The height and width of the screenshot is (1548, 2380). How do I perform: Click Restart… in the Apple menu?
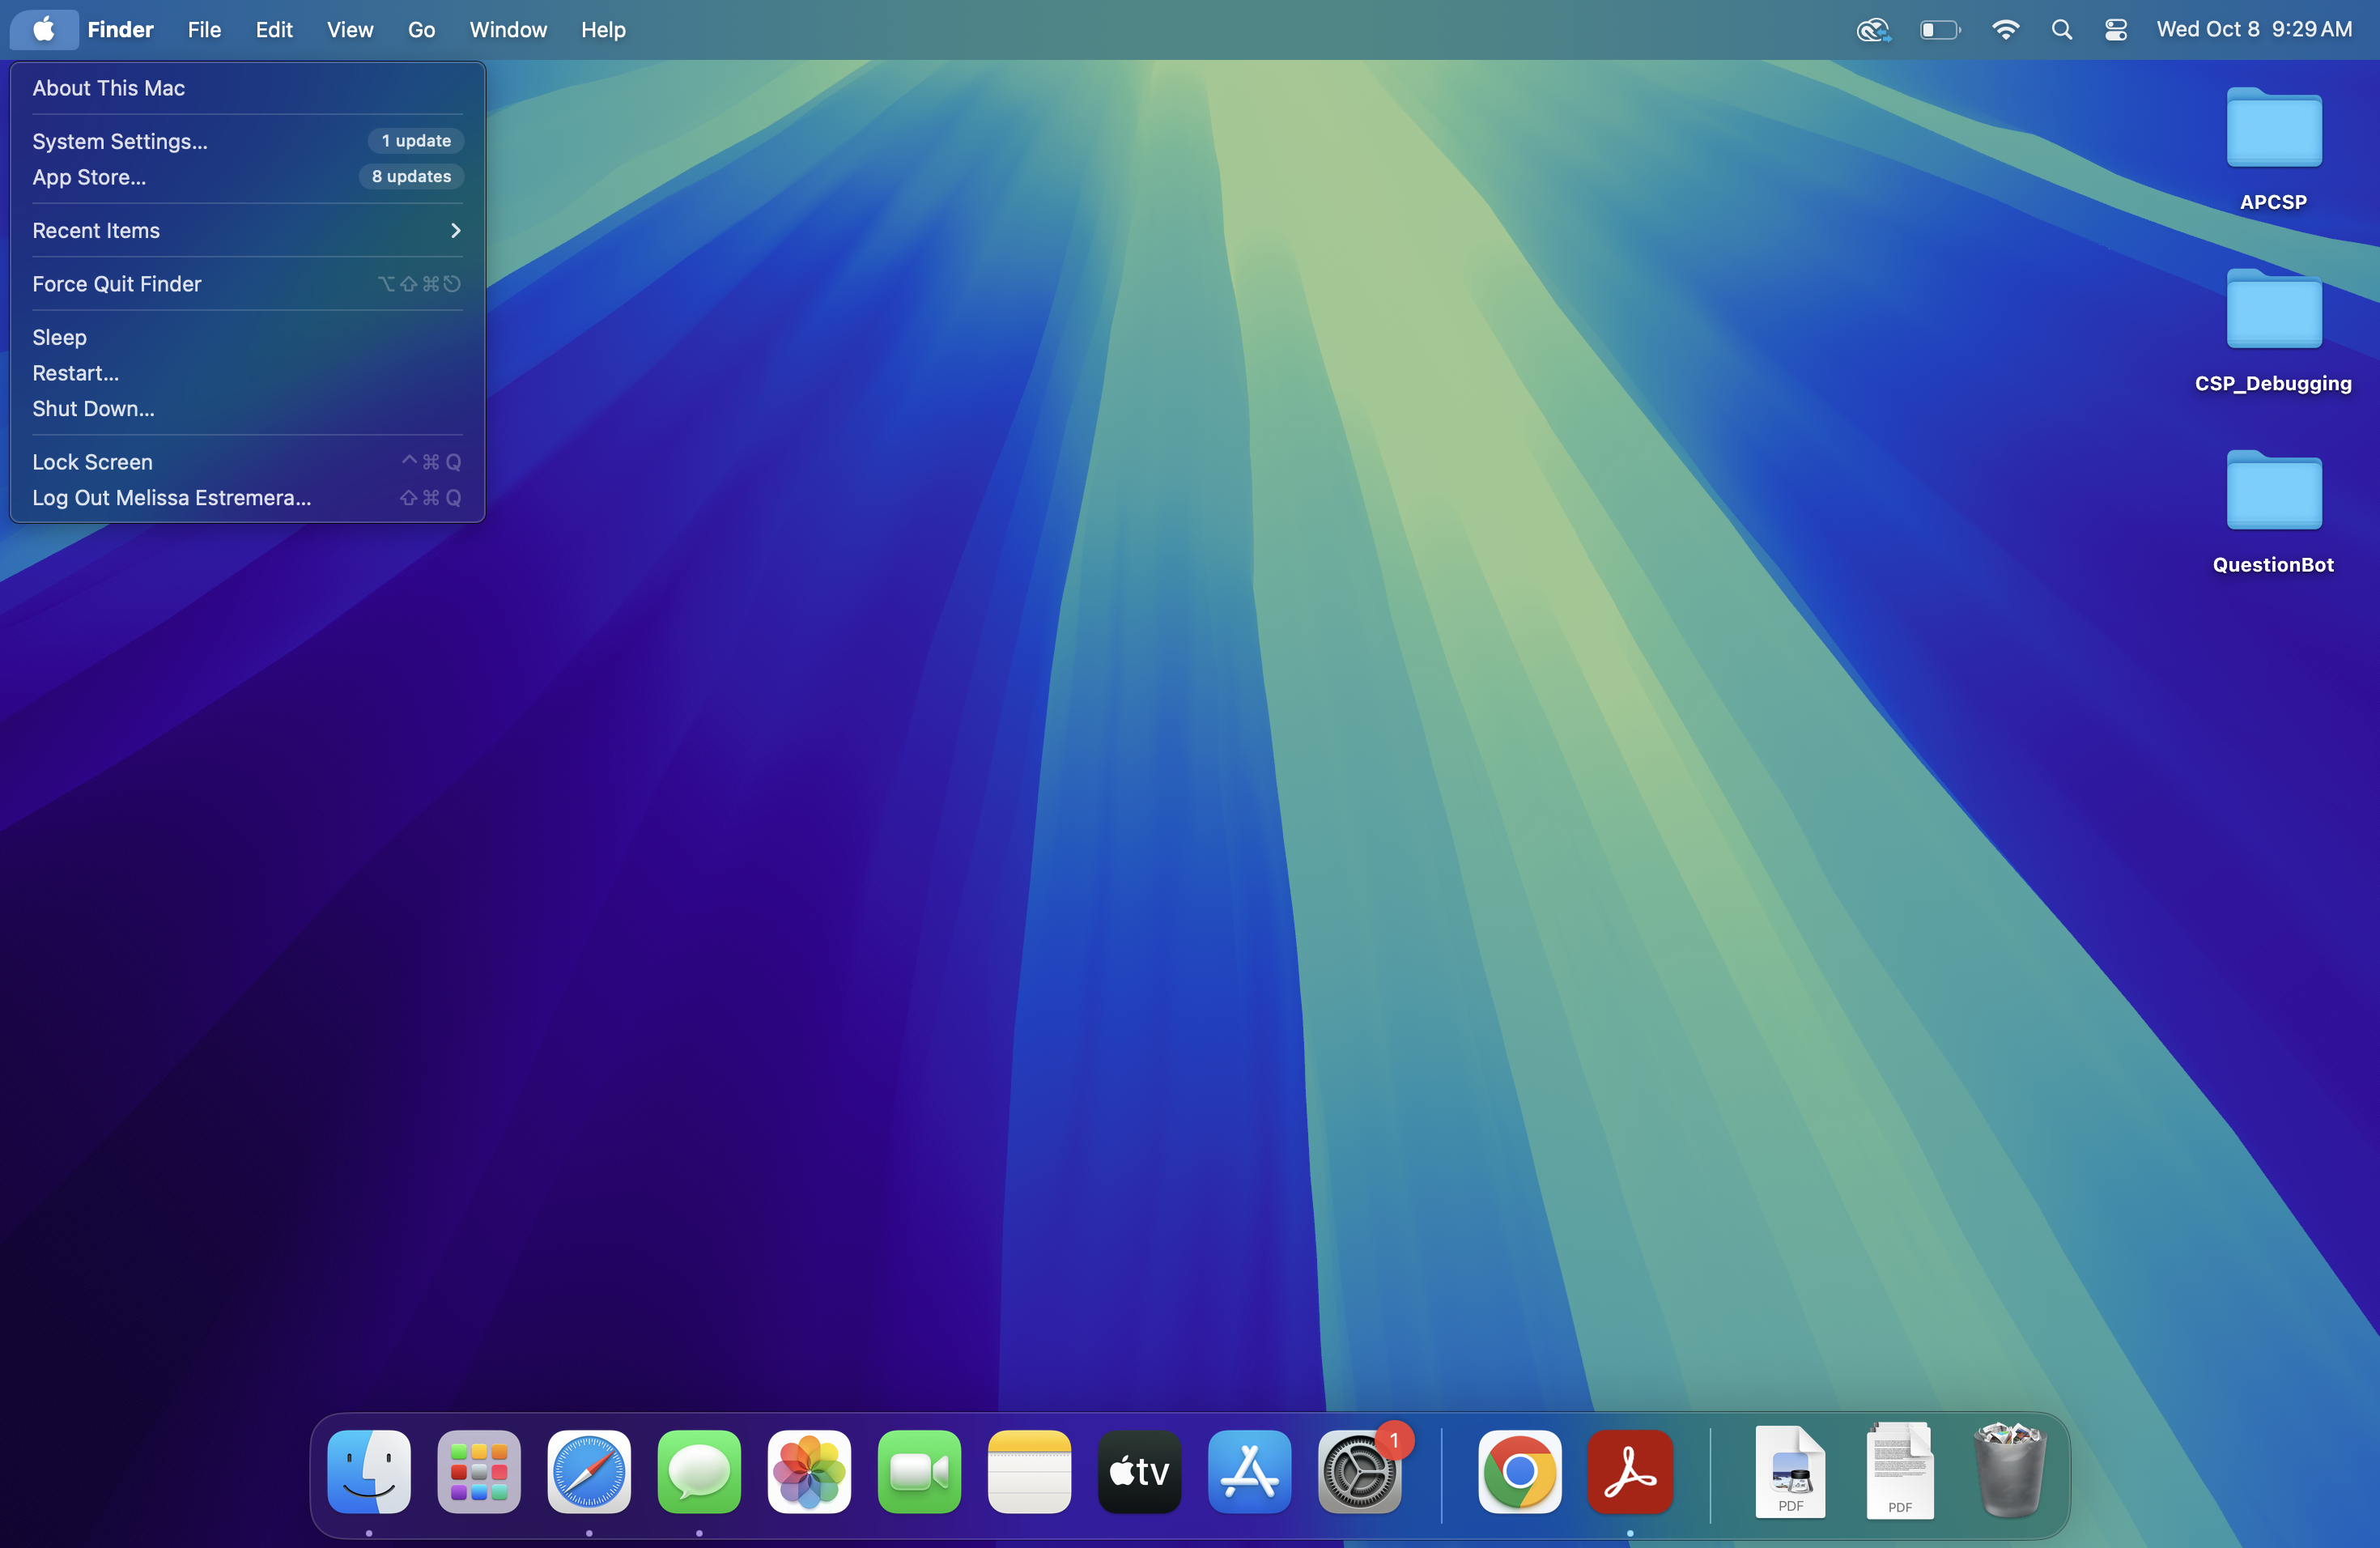[76, 373]
